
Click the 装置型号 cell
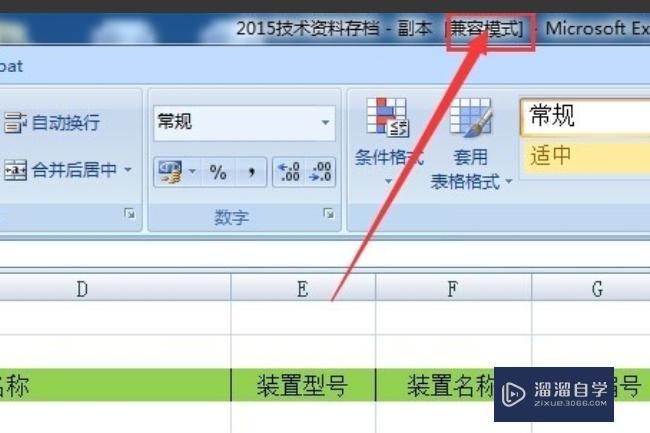(x=303, y=385)
